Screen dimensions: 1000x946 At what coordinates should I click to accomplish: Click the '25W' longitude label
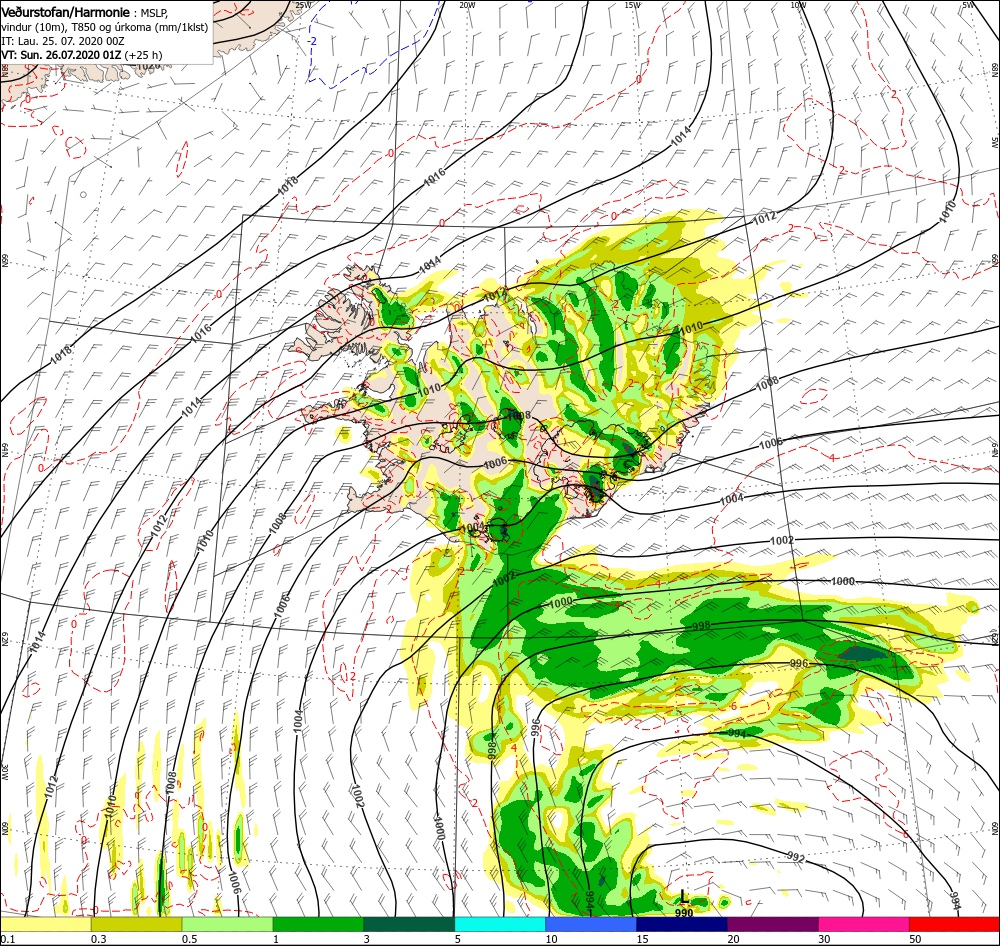(x=303, y=4)
